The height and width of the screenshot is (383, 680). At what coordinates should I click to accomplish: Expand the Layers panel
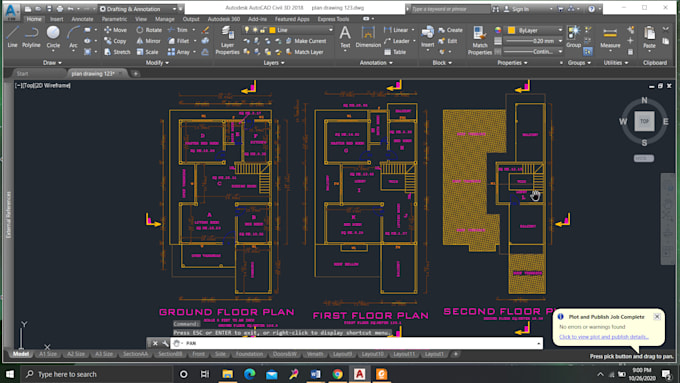[x=274, y=62]
